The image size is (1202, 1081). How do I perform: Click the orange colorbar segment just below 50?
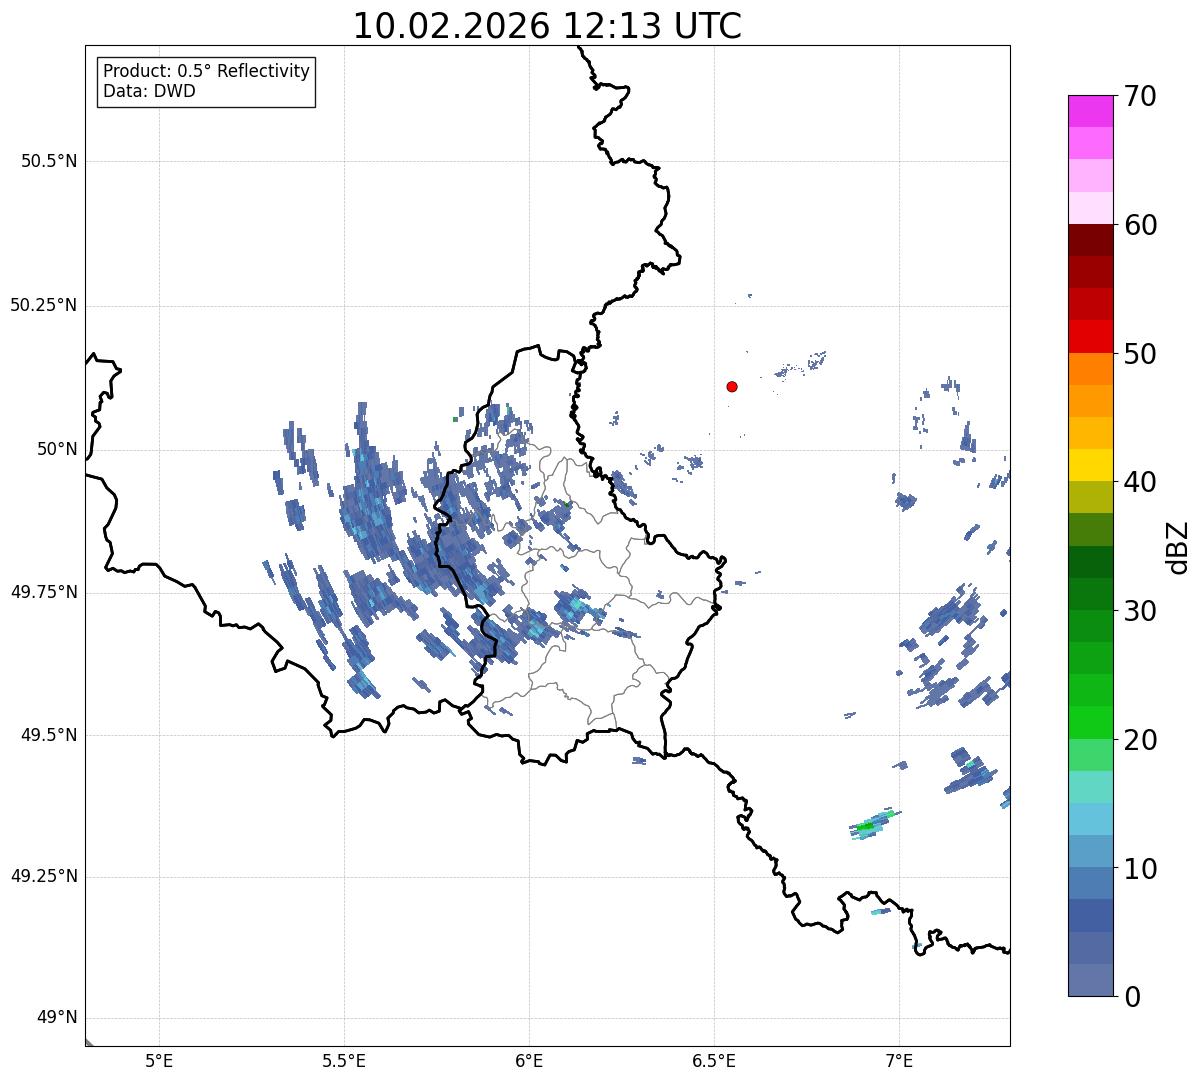(x=1091, y=369)
